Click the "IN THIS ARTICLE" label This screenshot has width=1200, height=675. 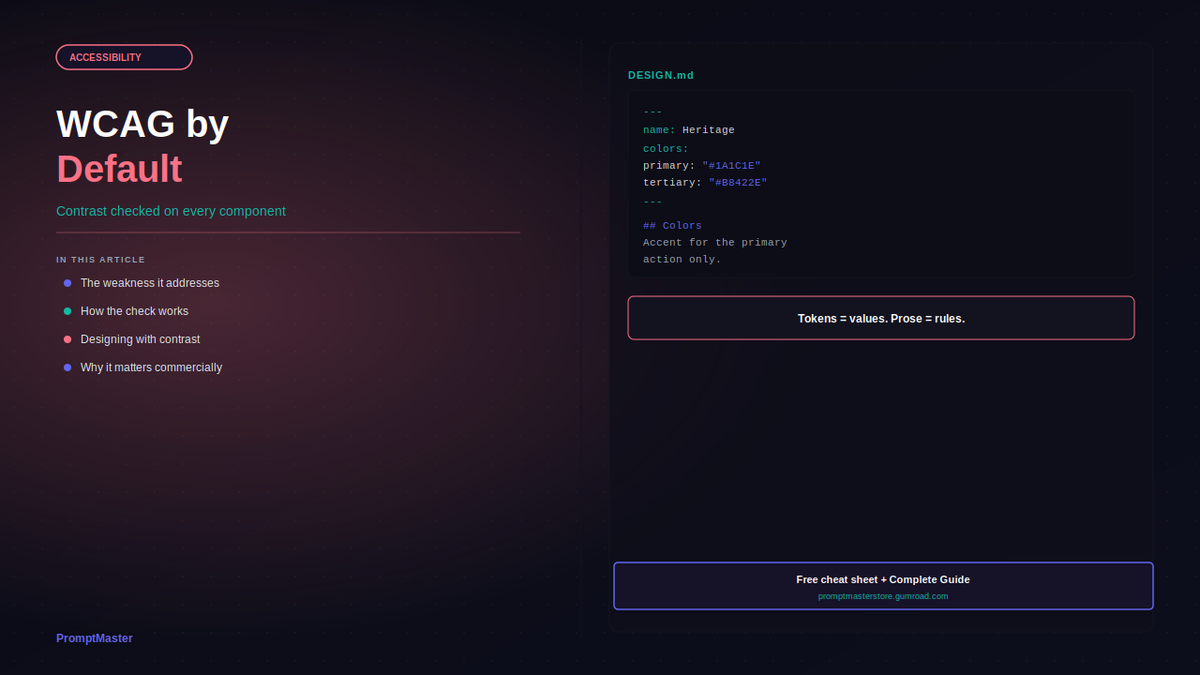(101, 260)
